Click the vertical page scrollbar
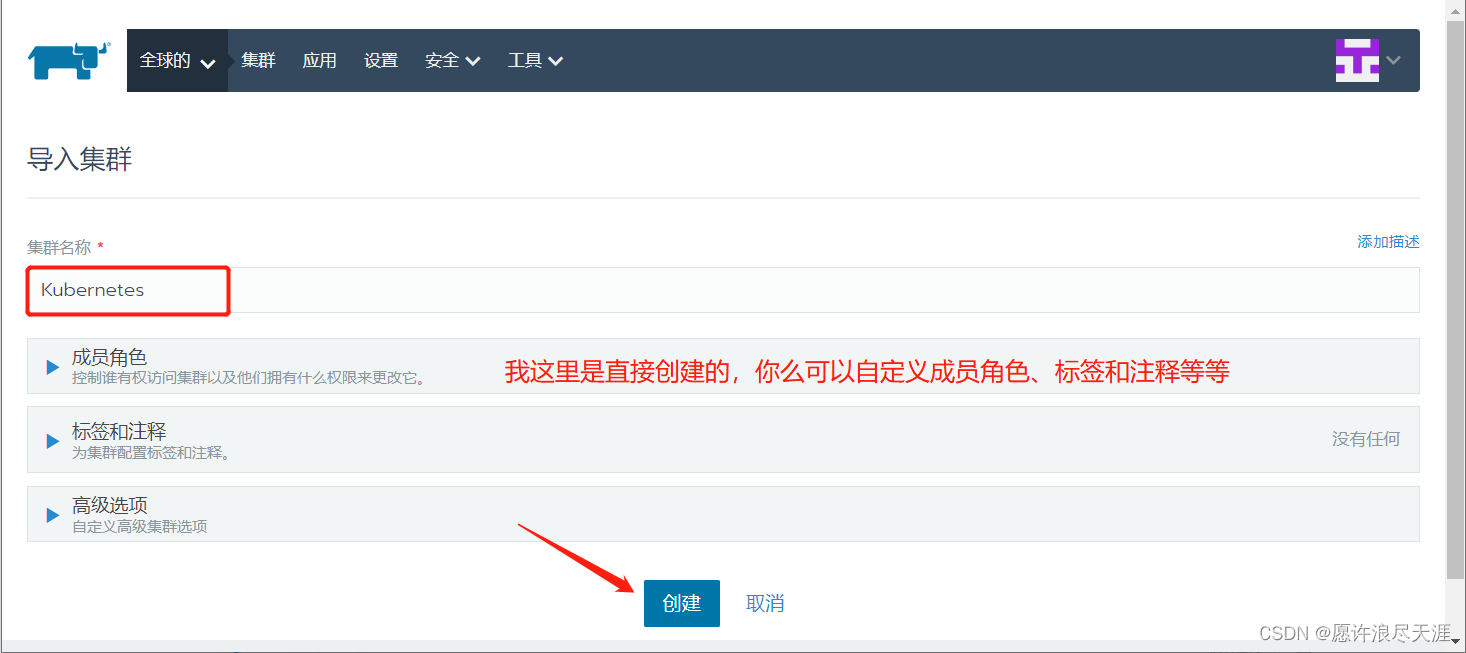This screenshot has width=1466, height=653. coord(1456,300)
